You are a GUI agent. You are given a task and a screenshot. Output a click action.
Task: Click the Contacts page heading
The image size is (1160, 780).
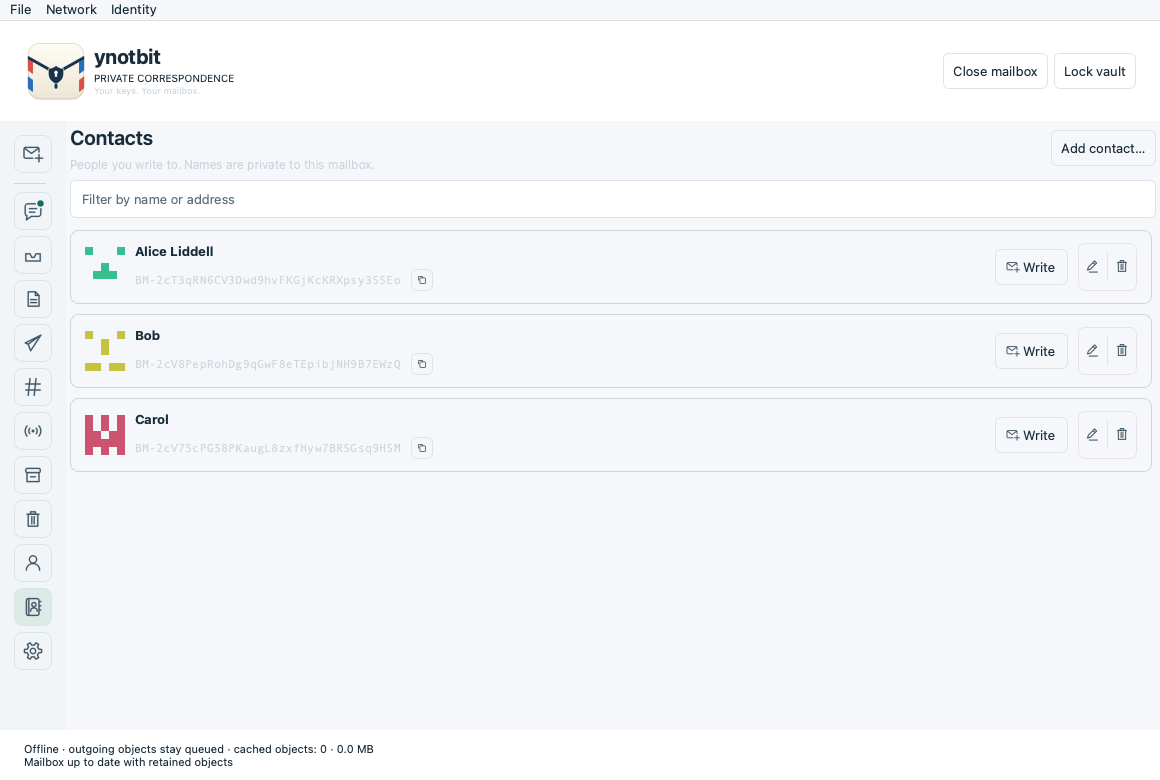pos(112,138)
